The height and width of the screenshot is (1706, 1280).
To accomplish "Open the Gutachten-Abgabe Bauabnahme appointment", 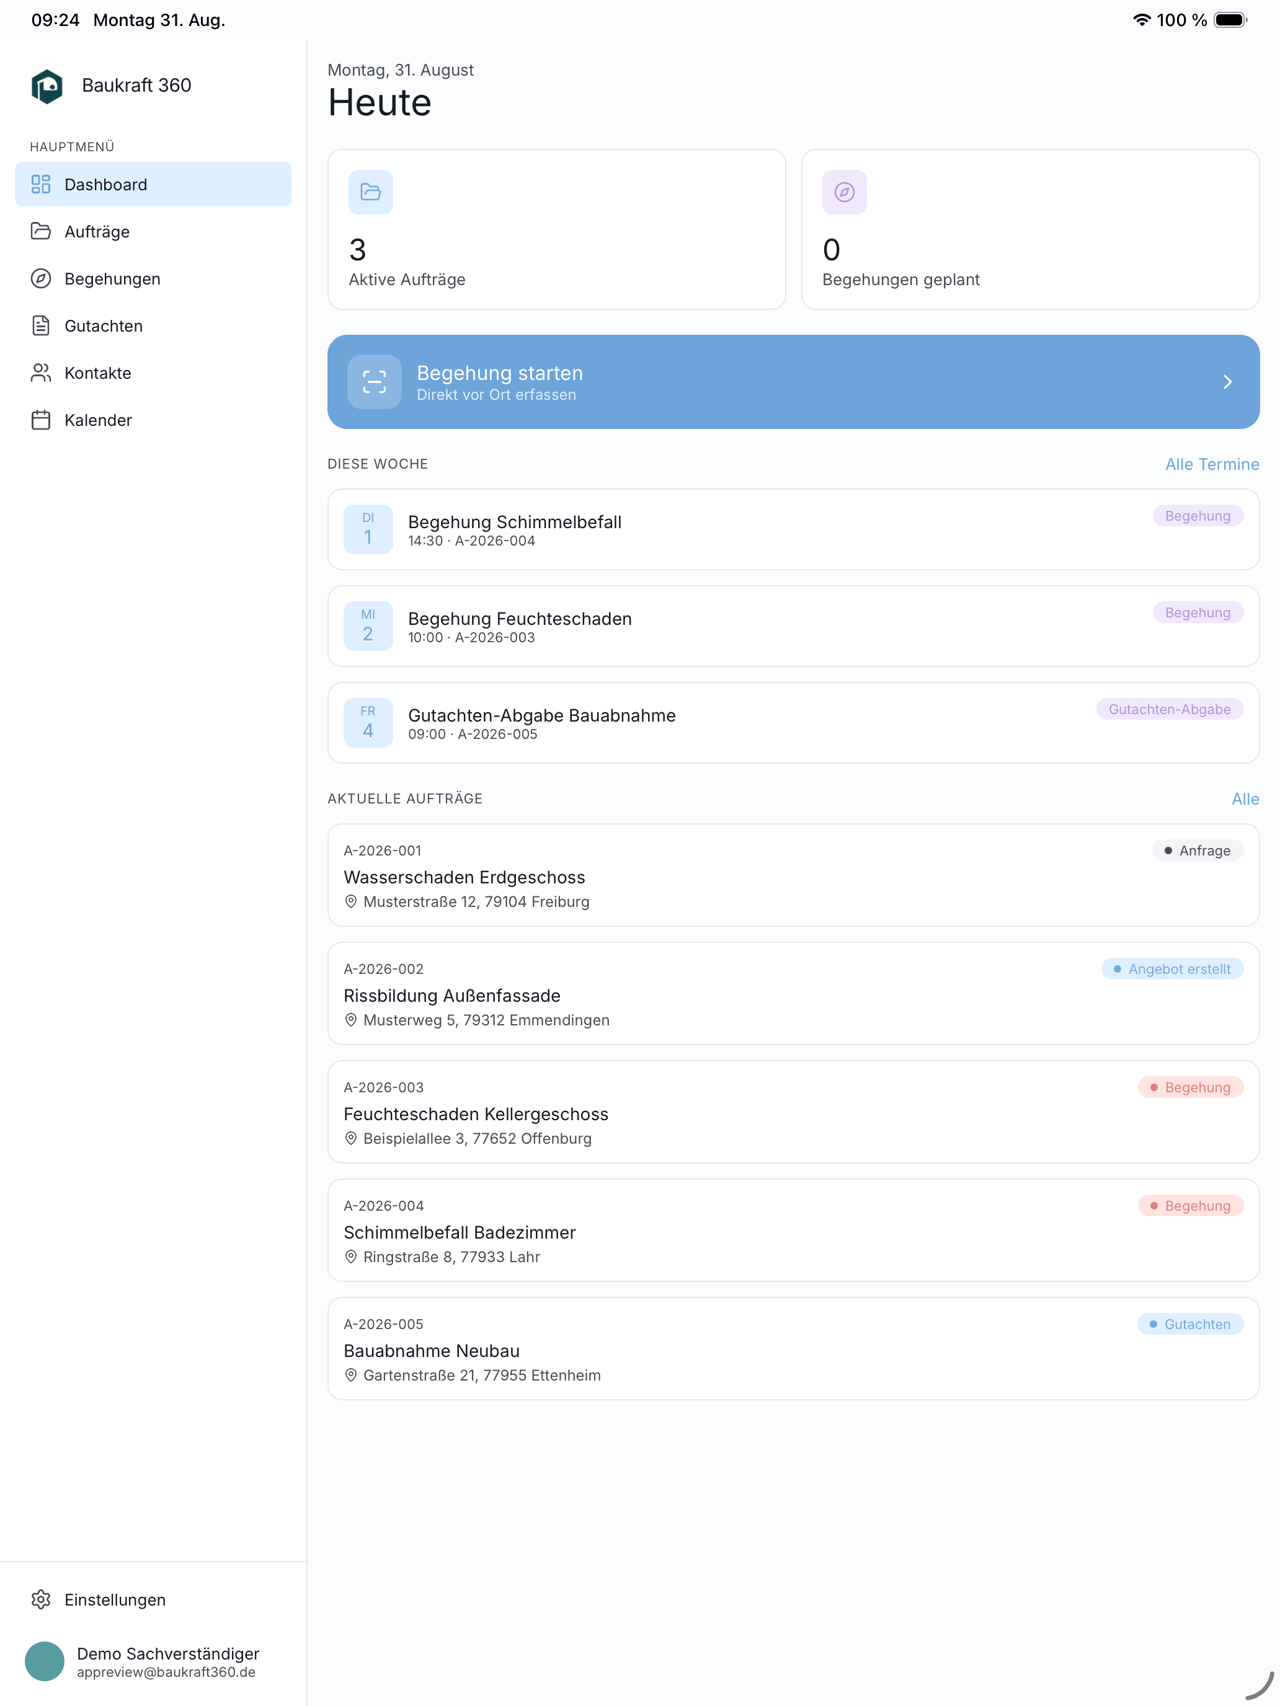I will [x=793, y=723].
